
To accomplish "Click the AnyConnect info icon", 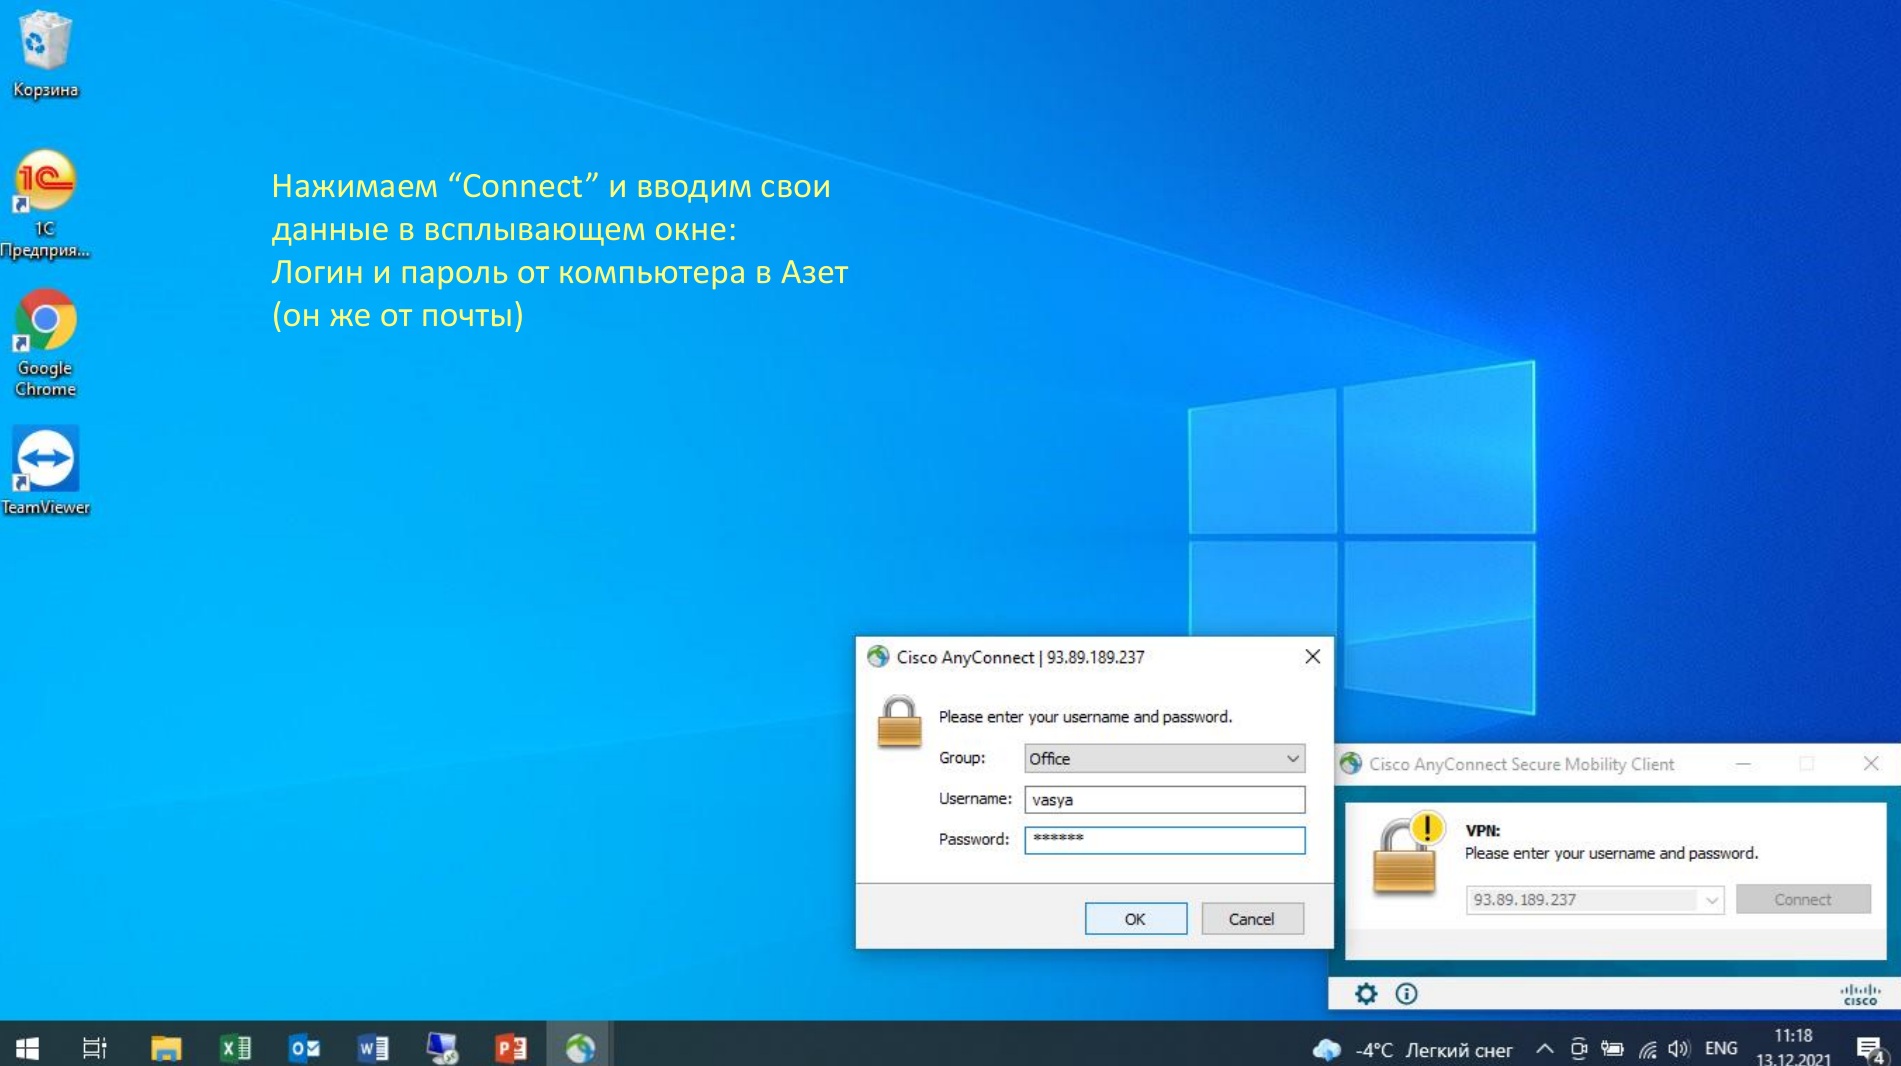I will point(1406,993).
